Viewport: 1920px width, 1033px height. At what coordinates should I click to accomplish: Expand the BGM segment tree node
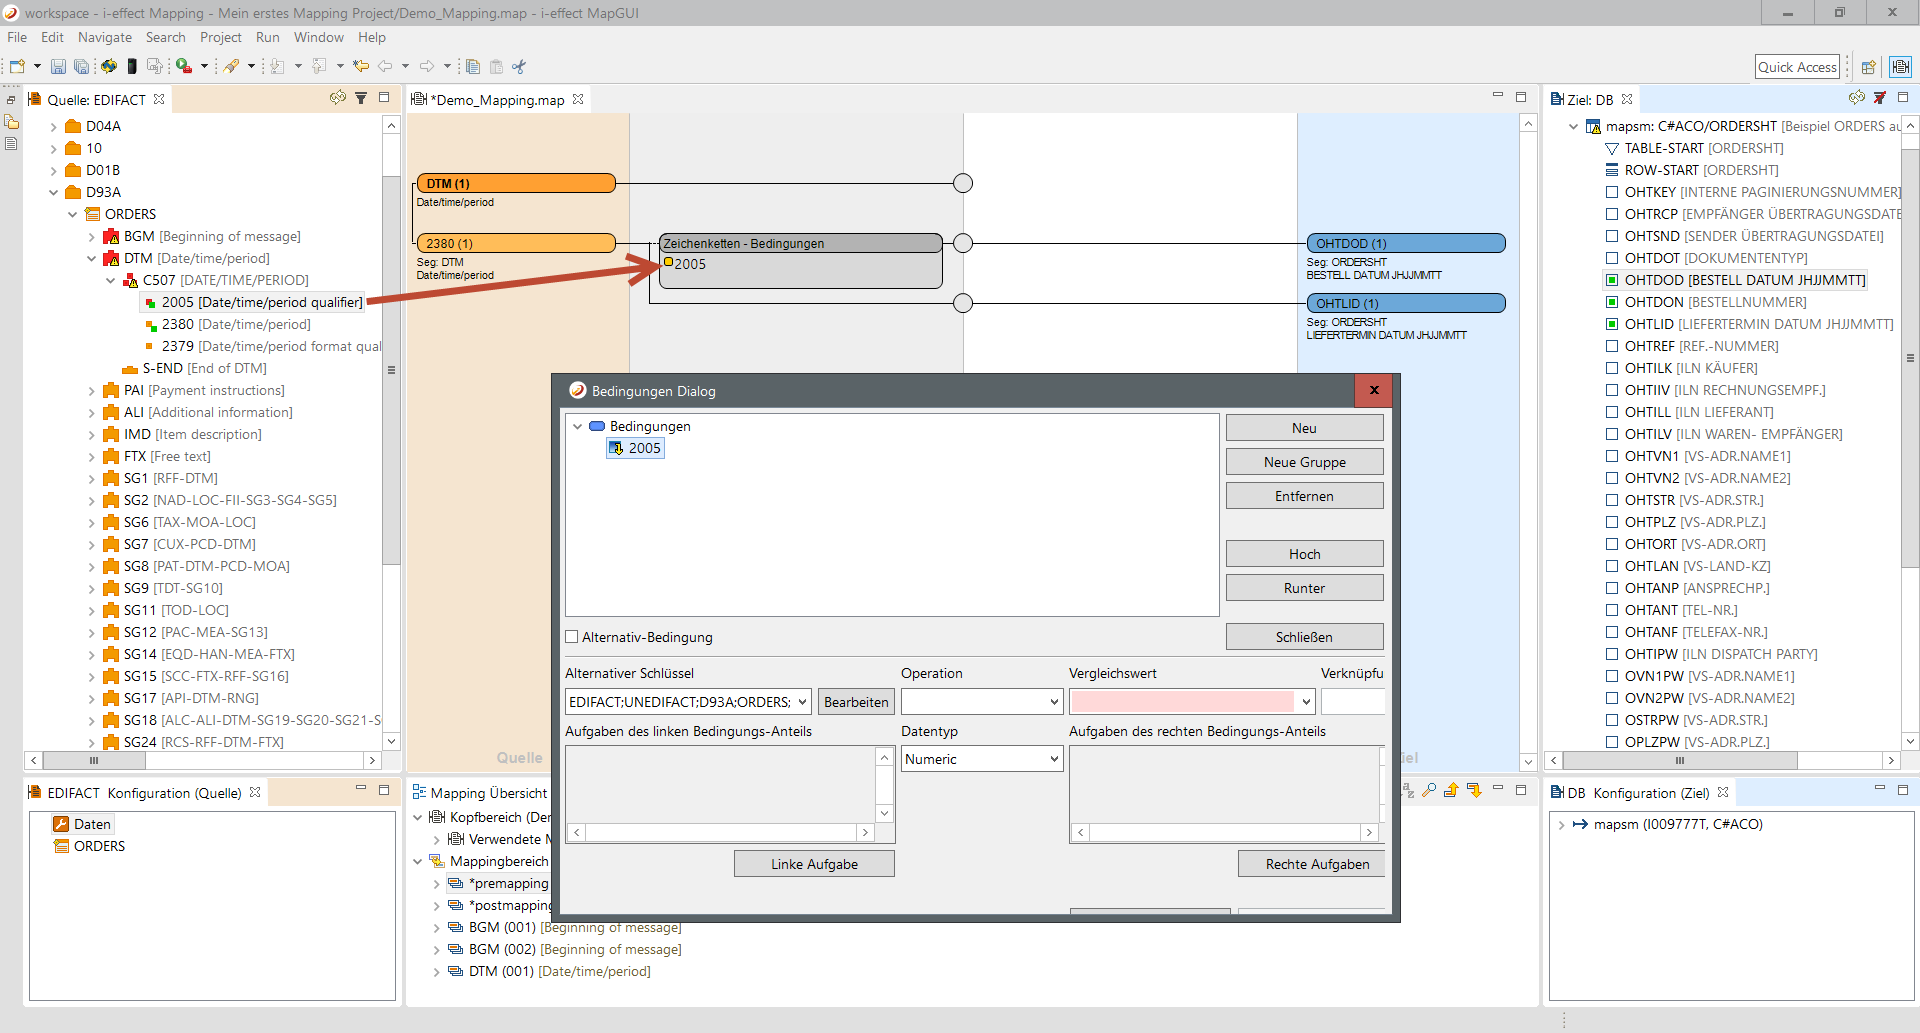click(92, 237)
